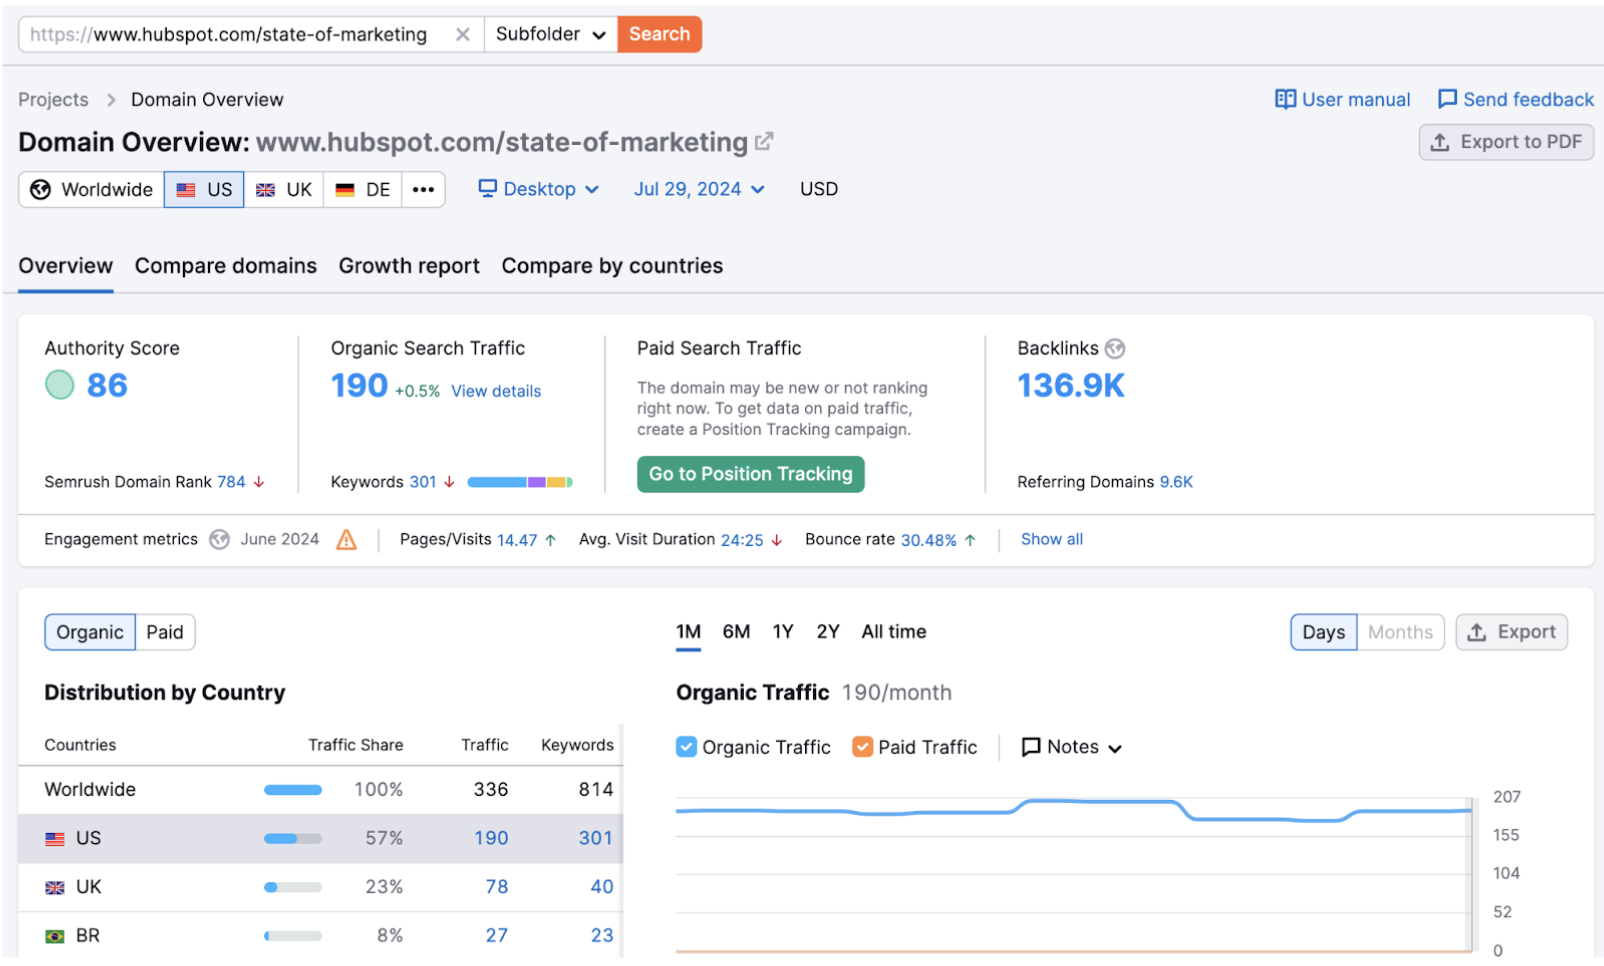
Task: Click the BR traffic share bar
Action: point(293,937)
